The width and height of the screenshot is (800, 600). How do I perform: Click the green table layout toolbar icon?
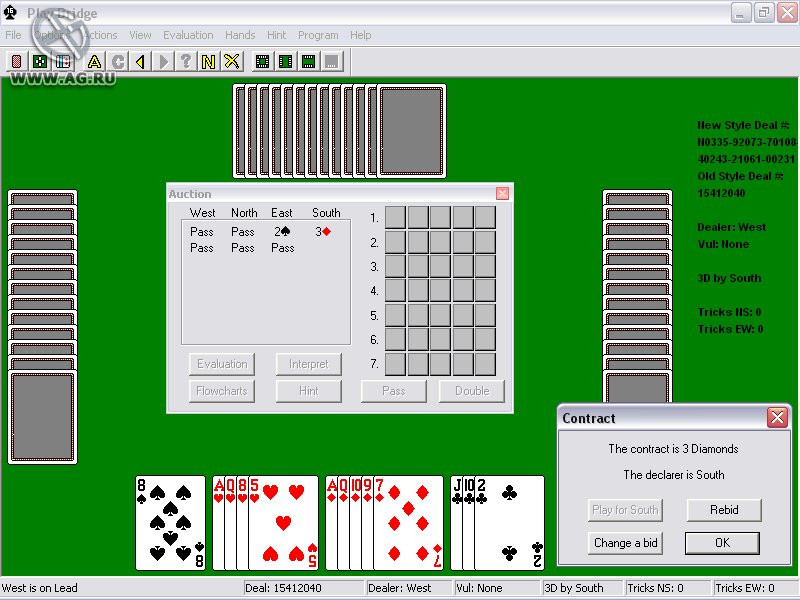(x=40, y=62)
